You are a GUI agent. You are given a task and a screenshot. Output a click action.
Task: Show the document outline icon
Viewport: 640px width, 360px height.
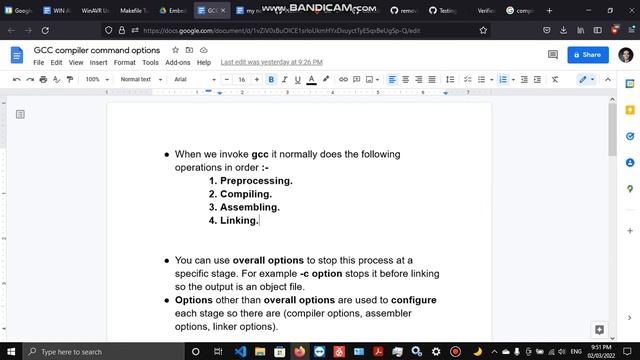pos(20,114)
